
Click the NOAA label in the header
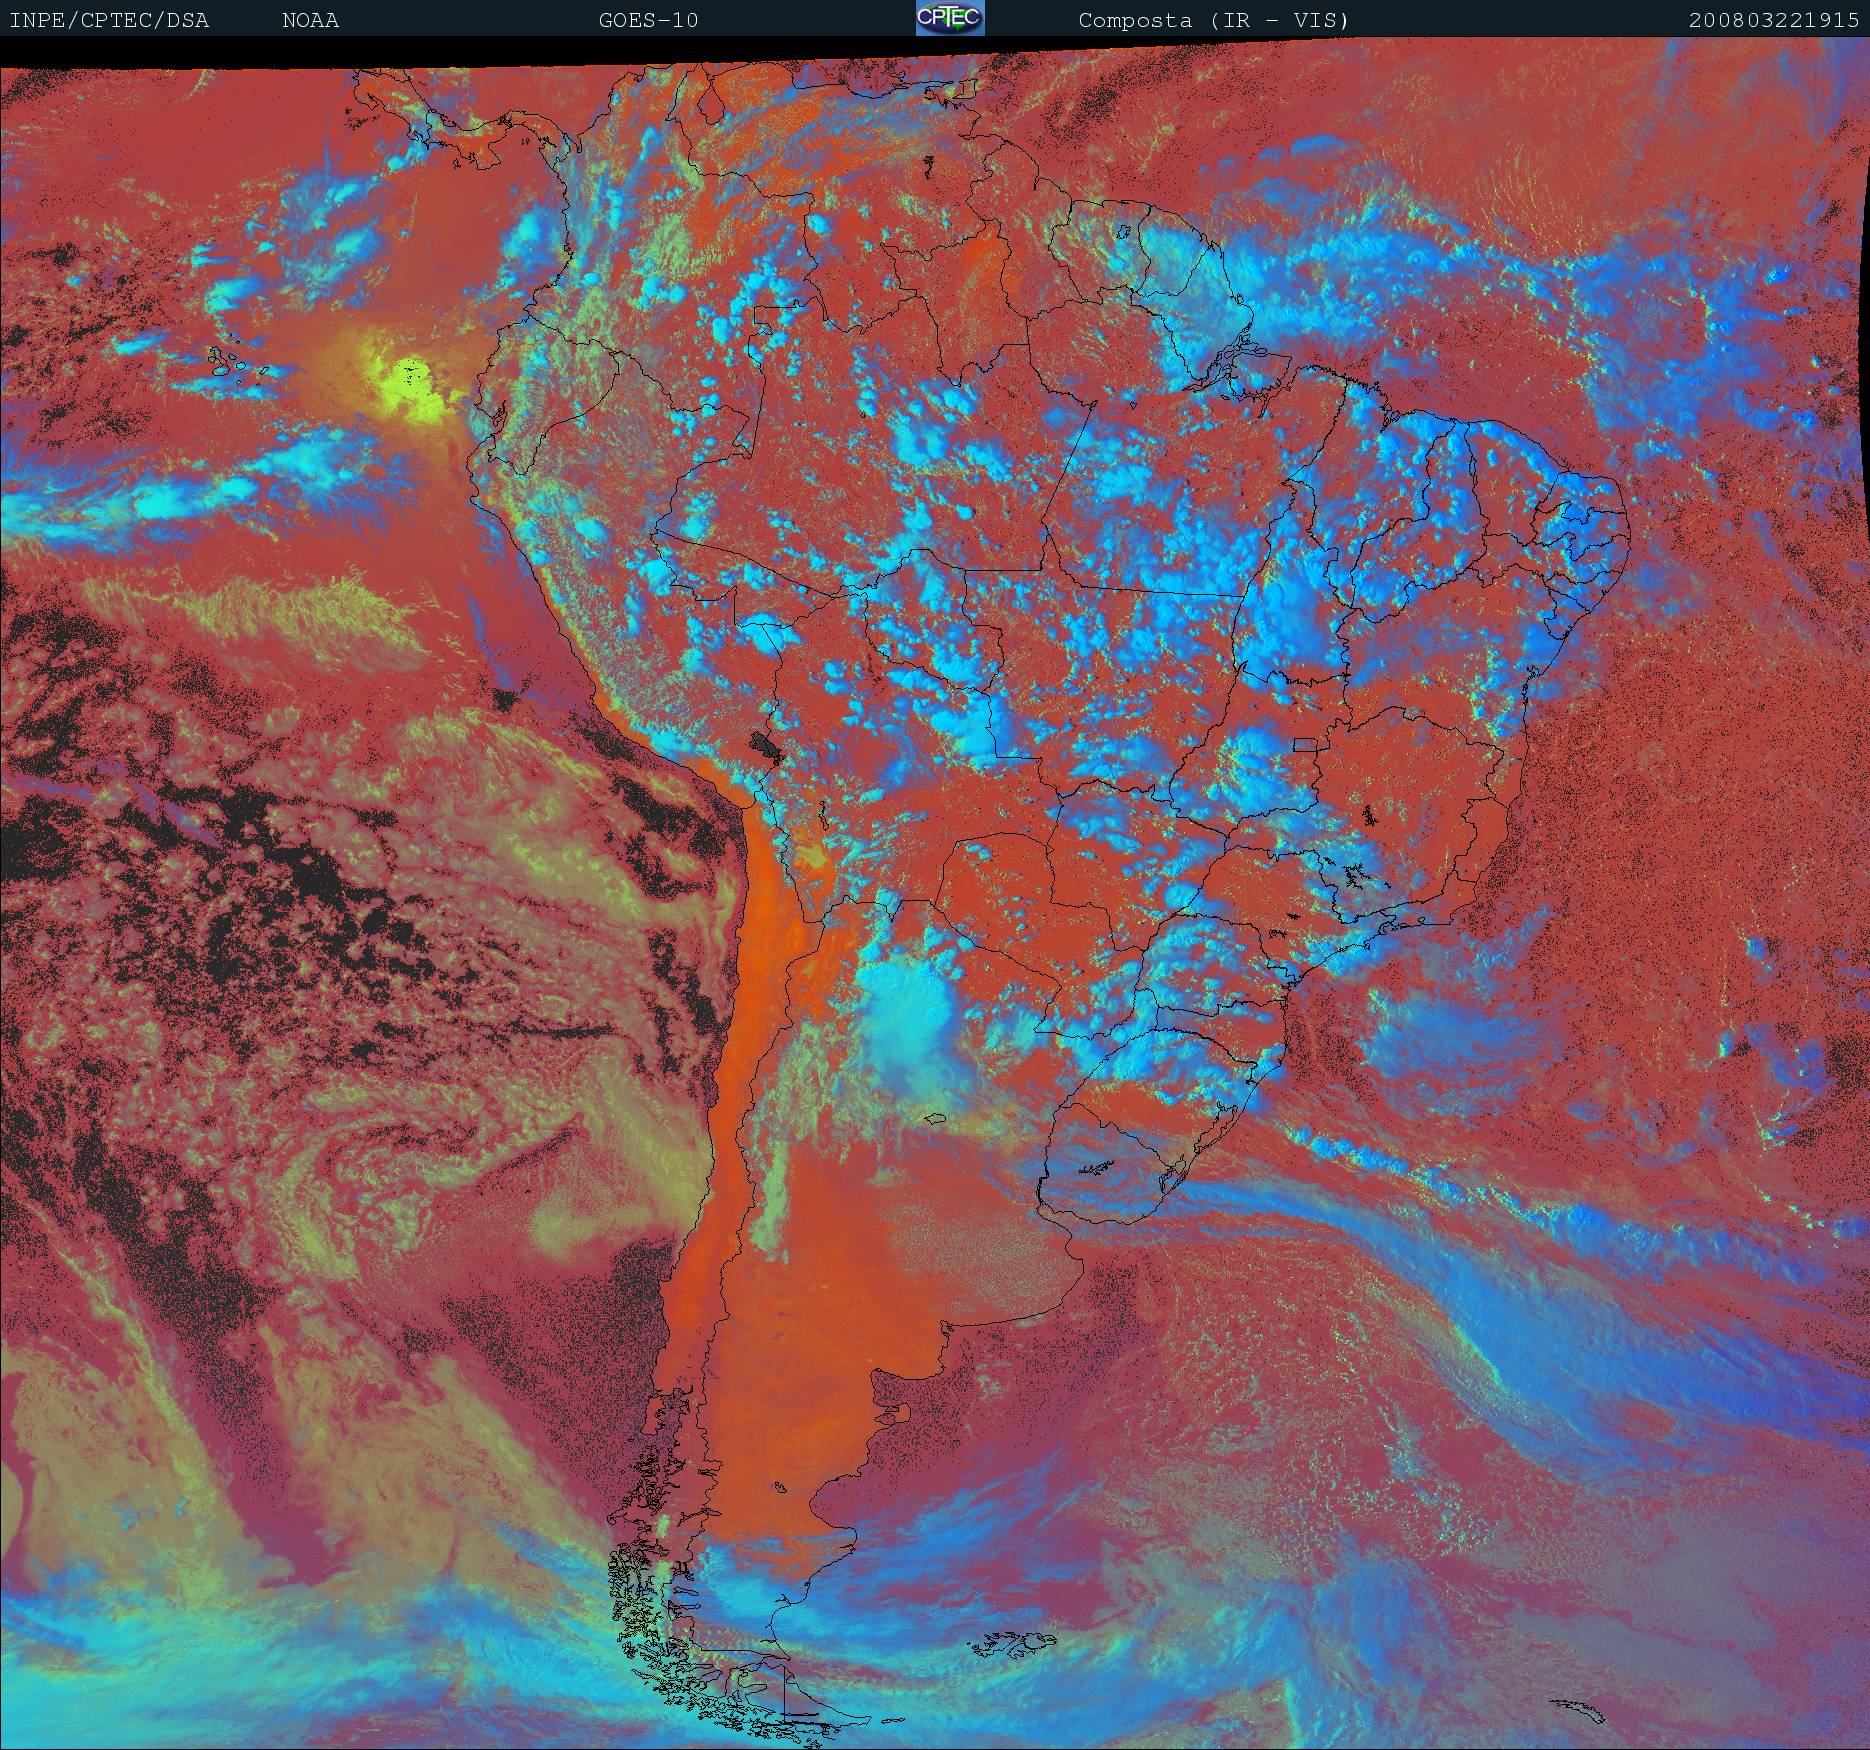click(x=310, y=20)
